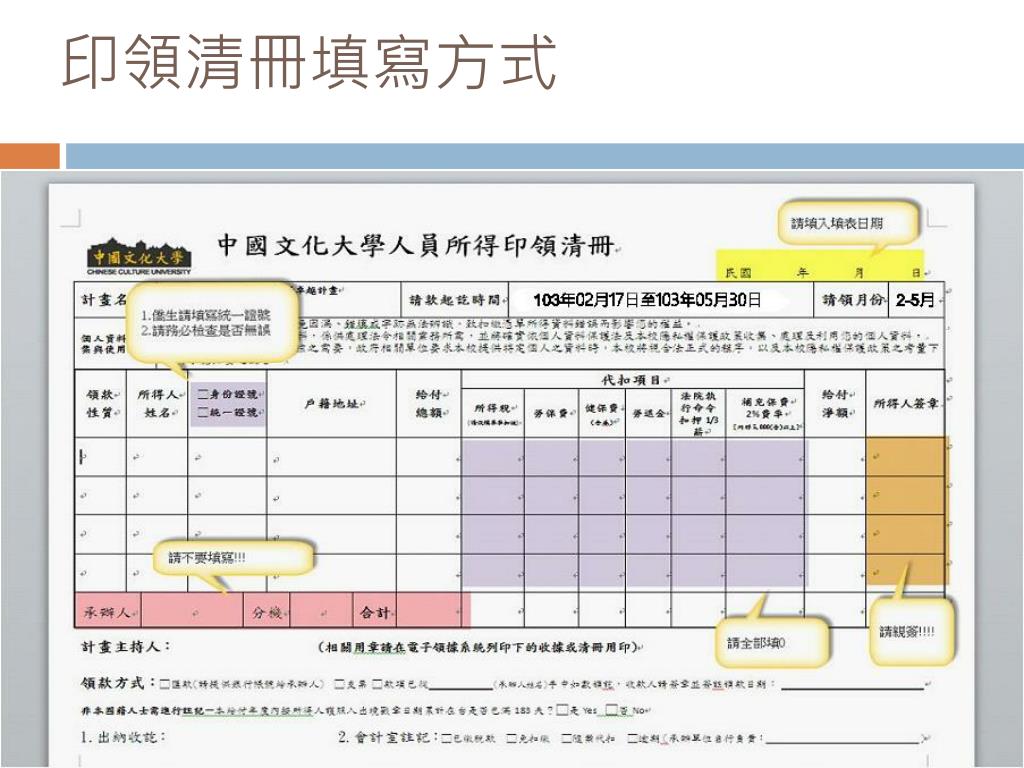Image resolution: width=1024 pixels, height=768 pixels.
Task: Click the form title 中國文化大學人員所得印領清冊
Action: click(416, 245)
